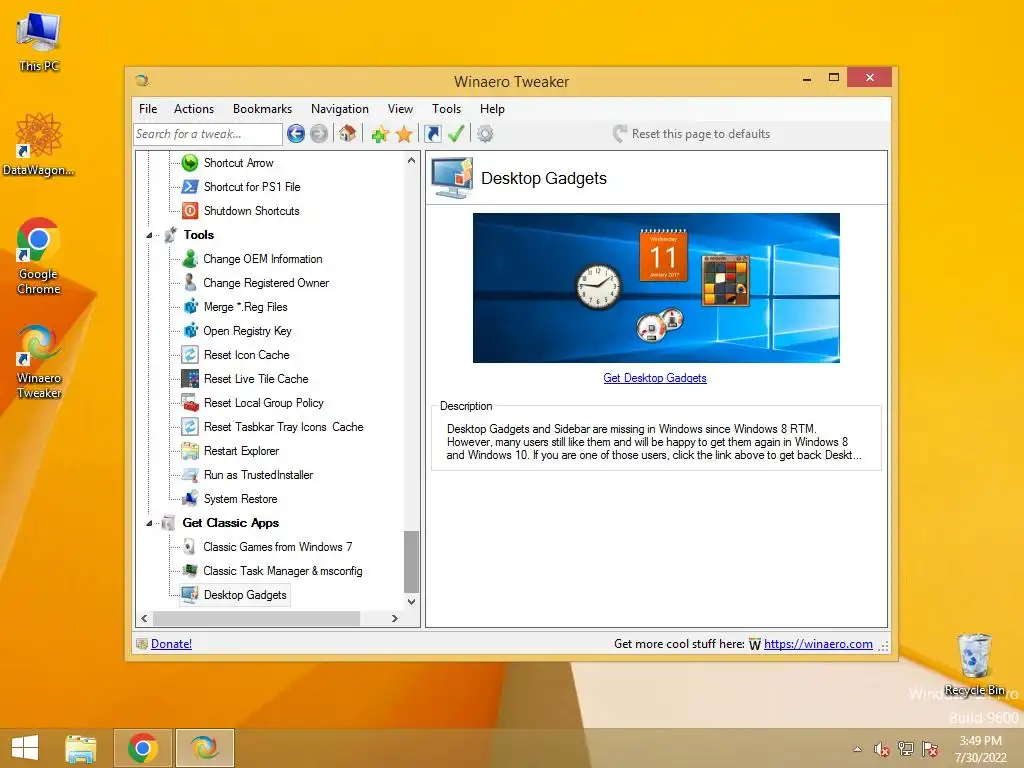This screenshot has width=1024, height=768.
Task: Select the Tools category heading
Action: [199, 235]
